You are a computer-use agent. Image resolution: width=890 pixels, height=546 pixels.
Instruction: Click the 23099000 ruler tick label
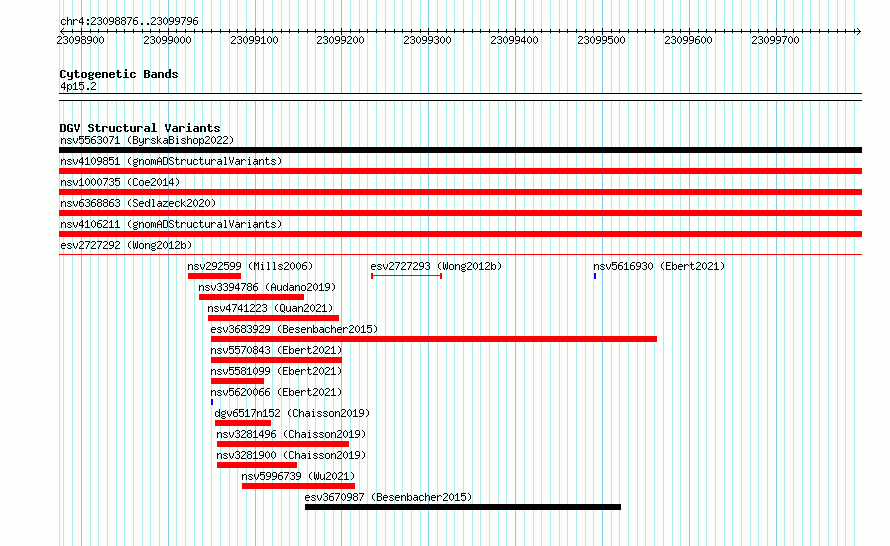pyautogui.click(x=167, y=40)
